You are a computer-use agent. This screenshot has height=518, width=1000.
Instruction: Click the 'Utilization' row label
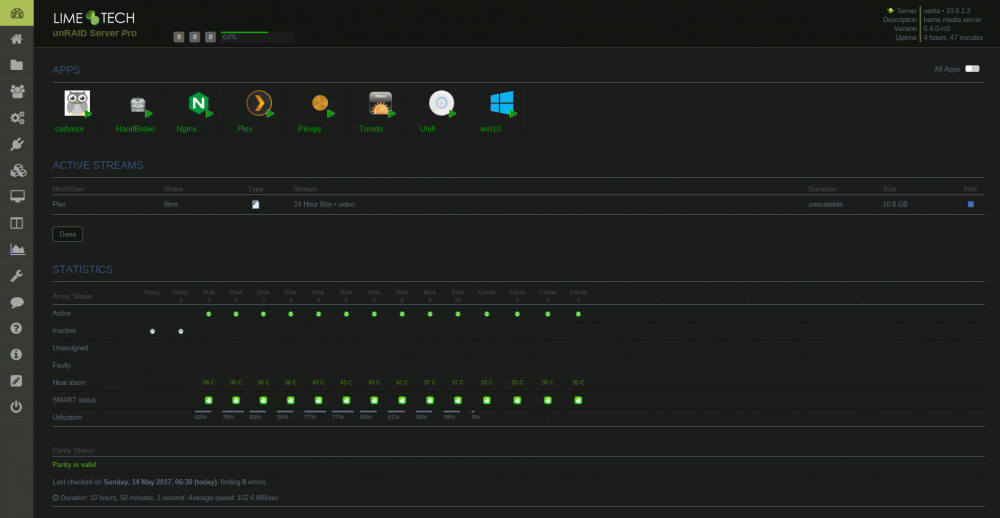click(x=67, y=417)
